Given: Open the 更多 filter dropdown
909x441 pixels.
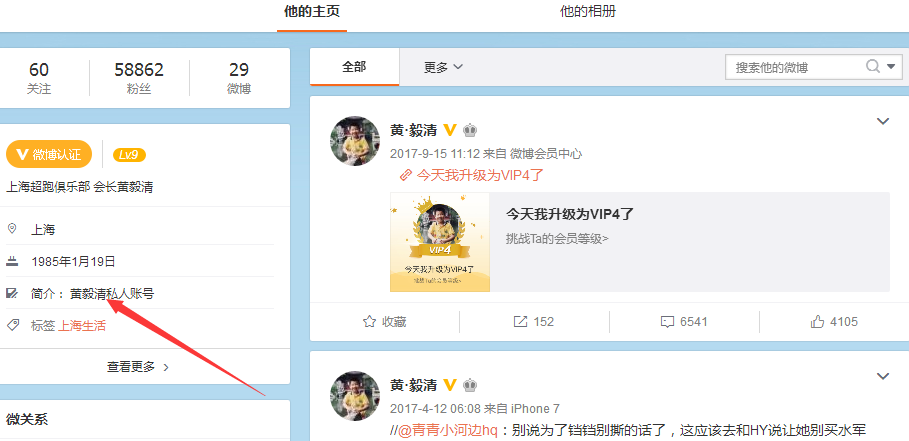Looking at the screenshot, I should tap(443, 67).
